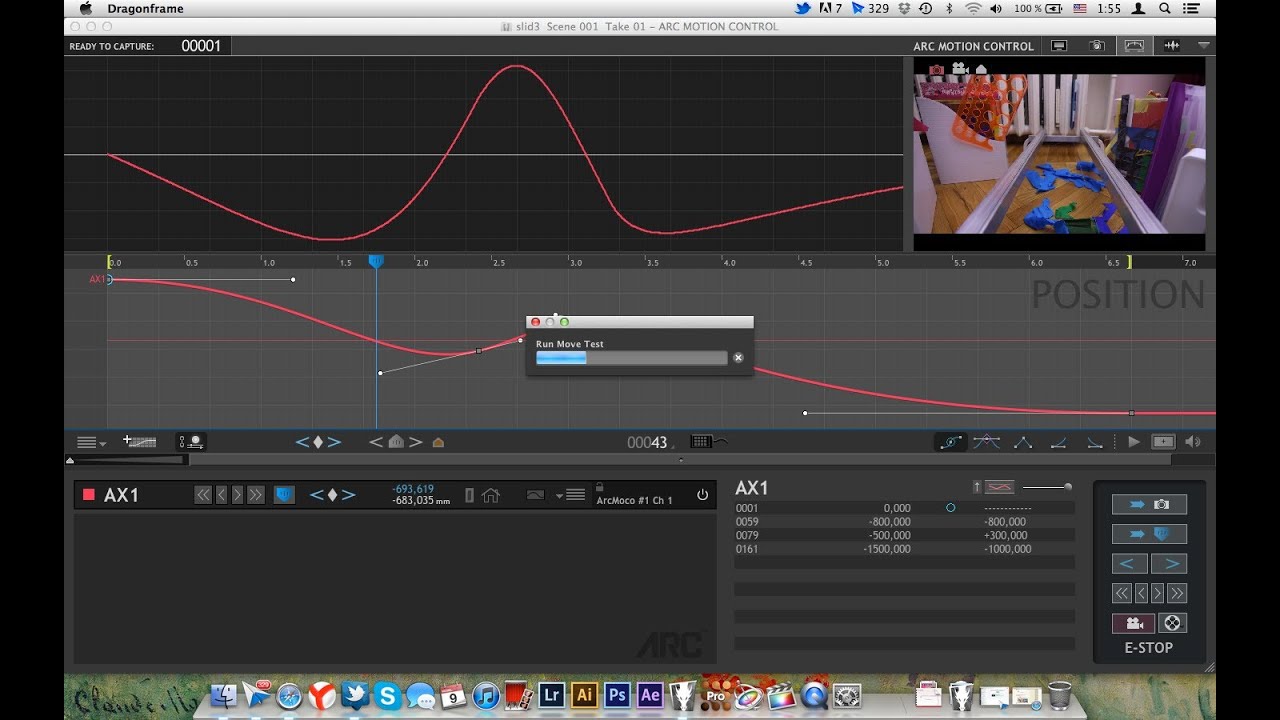This screenshot has height=720, width=1280.
Task: Click the AX1 home icon
Action: click(490, 495)
